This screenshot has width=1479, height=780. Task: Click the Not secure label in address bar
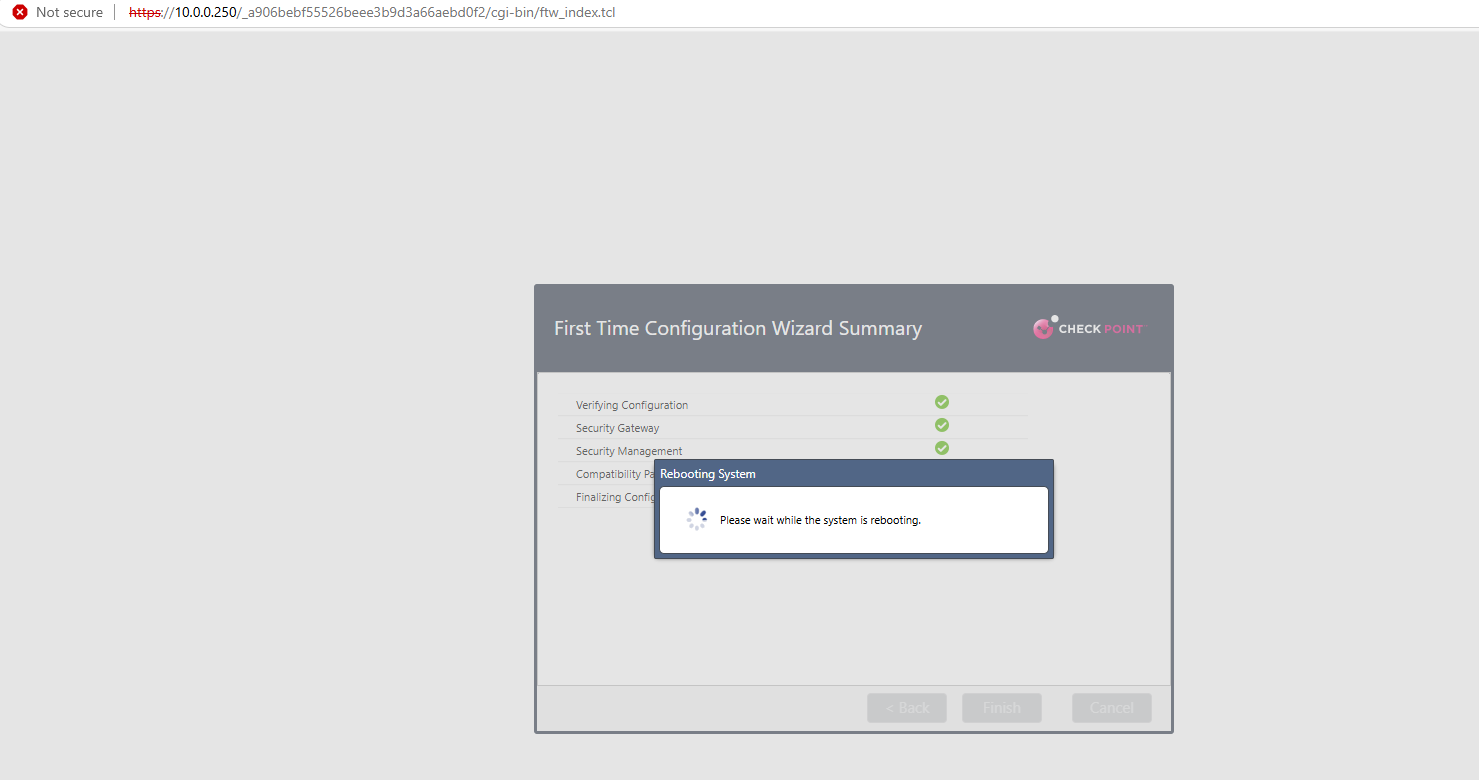tap(69, 12)
